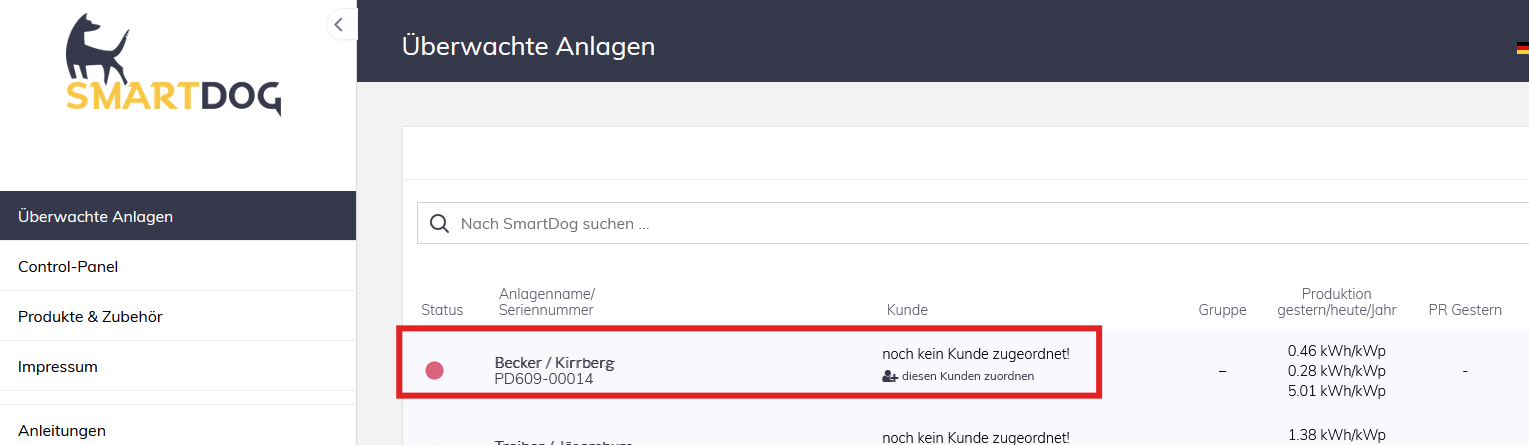Open the Becker / Kirrberg plant entry

click(x=554, y=362)
